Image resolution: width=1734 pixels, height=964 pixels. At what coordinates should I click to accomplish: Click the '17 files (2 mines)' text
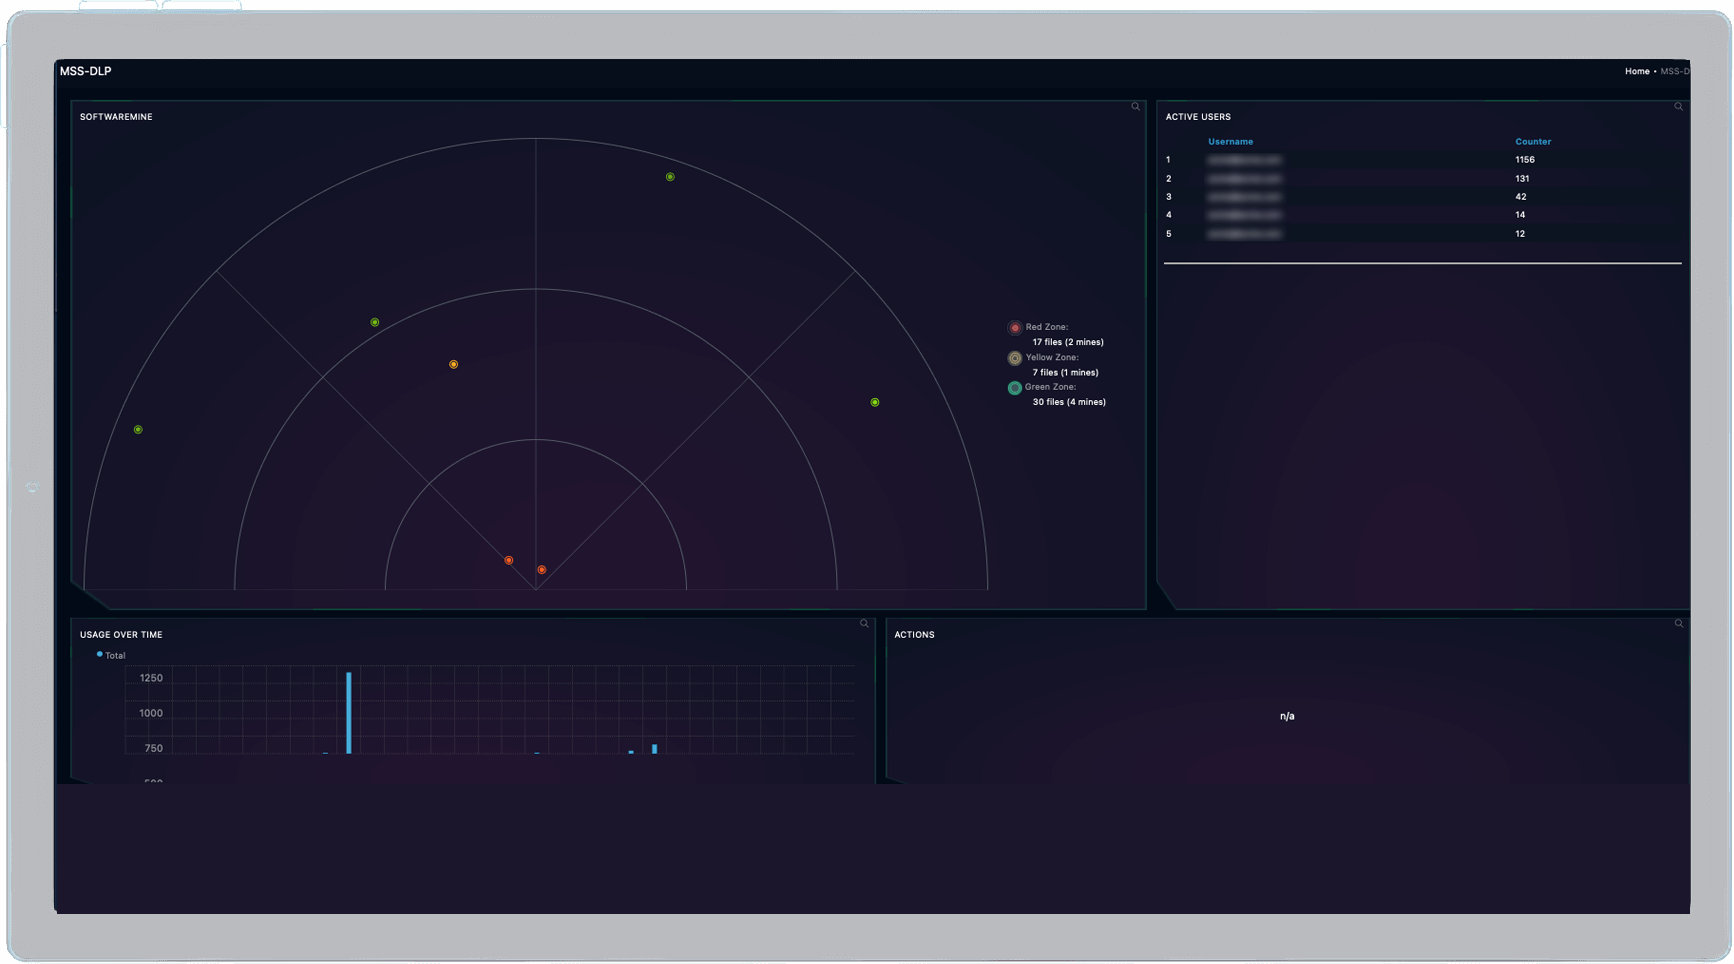click(1068, 342)
